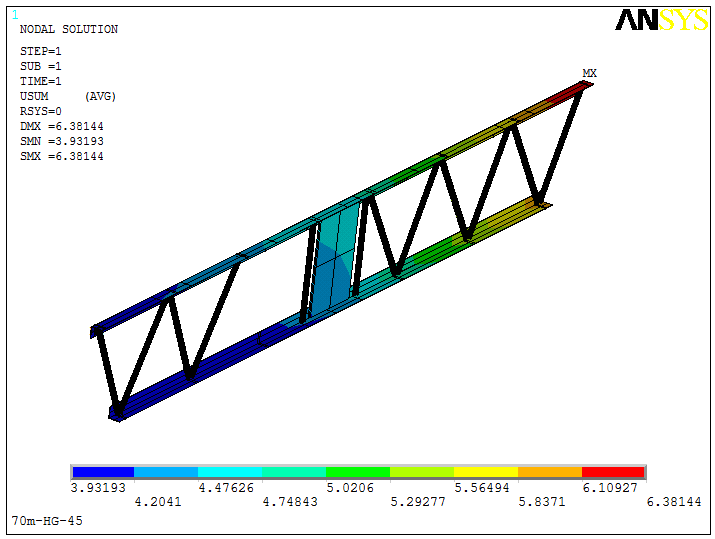715x539 pixels.
Task: Click the window number 1 label
Action: pos(15,16)
